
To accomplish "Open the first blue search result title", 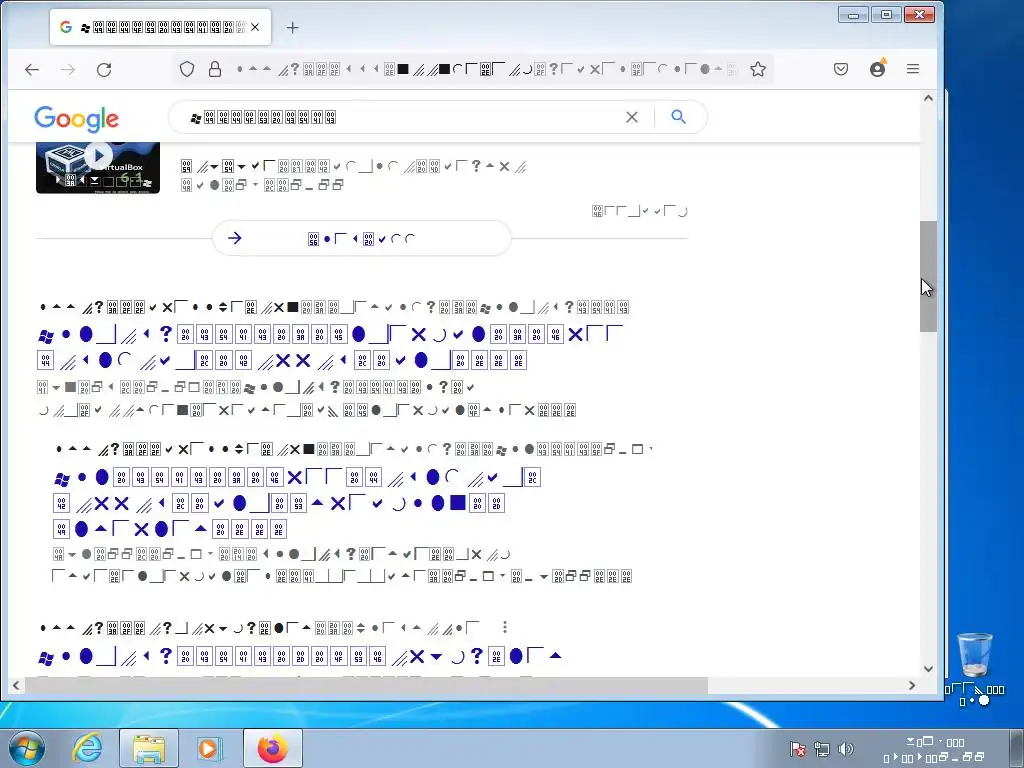I will coord(330,347).
